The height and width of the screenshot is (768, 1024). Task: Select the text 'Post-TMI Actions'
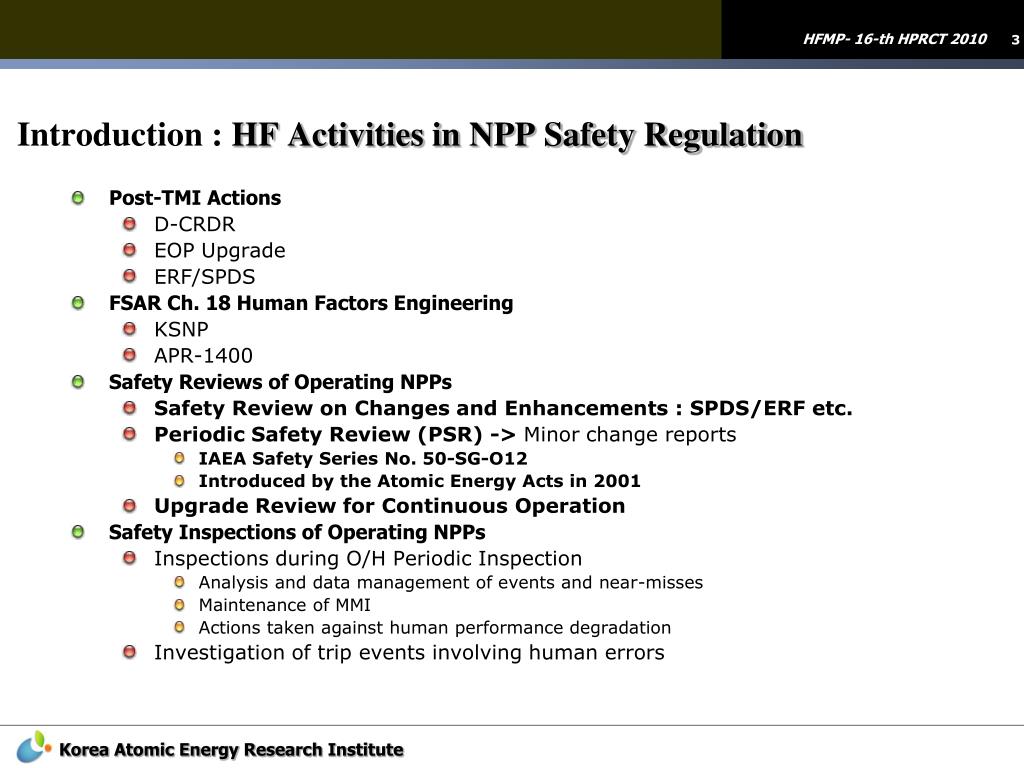pos(195,198)
